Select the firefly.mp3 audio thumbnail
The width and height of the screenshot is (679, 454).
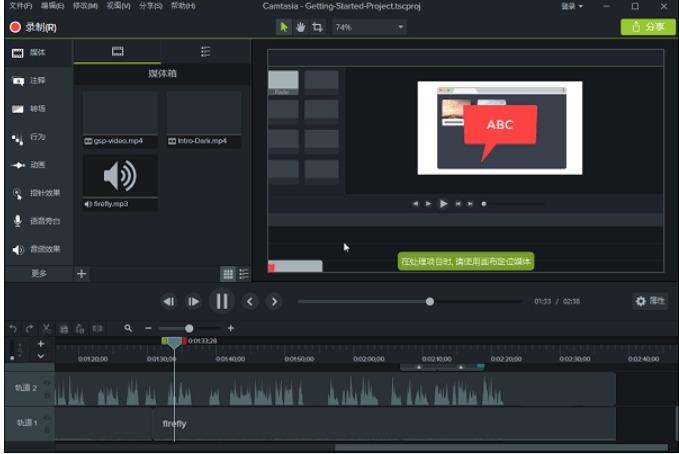(x=120, y=183)
